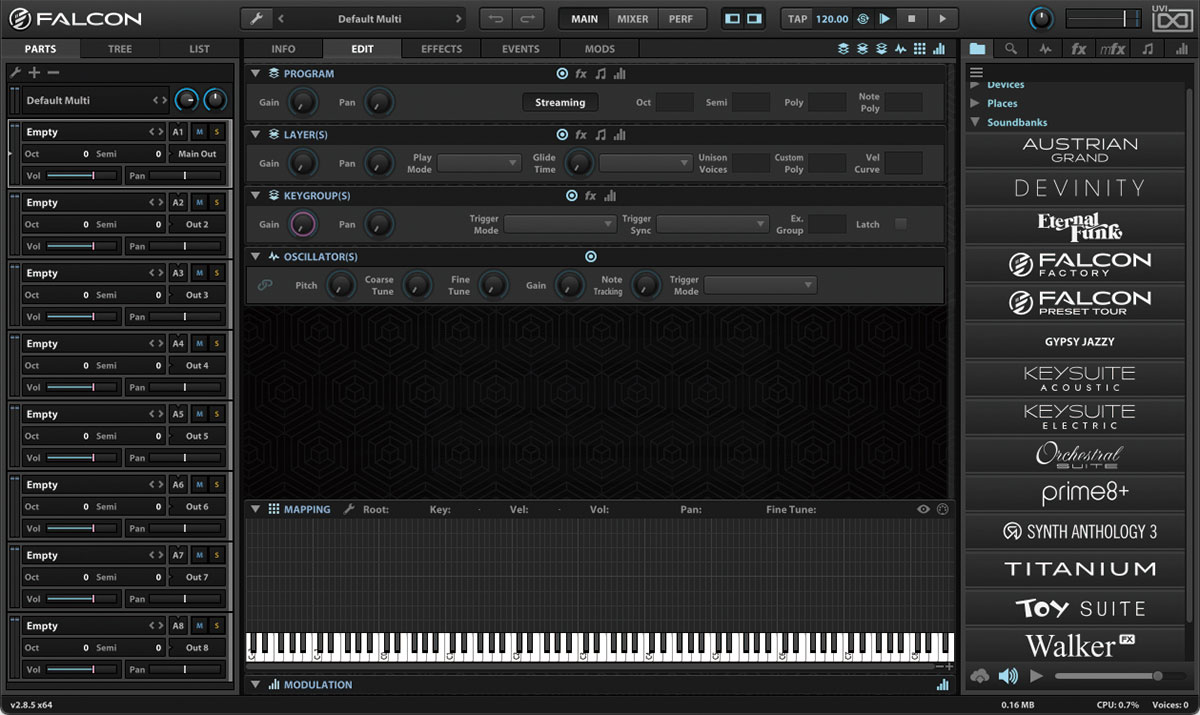This screenshot has width=1200, height=715.
Task: Solo part A5
Action: 217,414
